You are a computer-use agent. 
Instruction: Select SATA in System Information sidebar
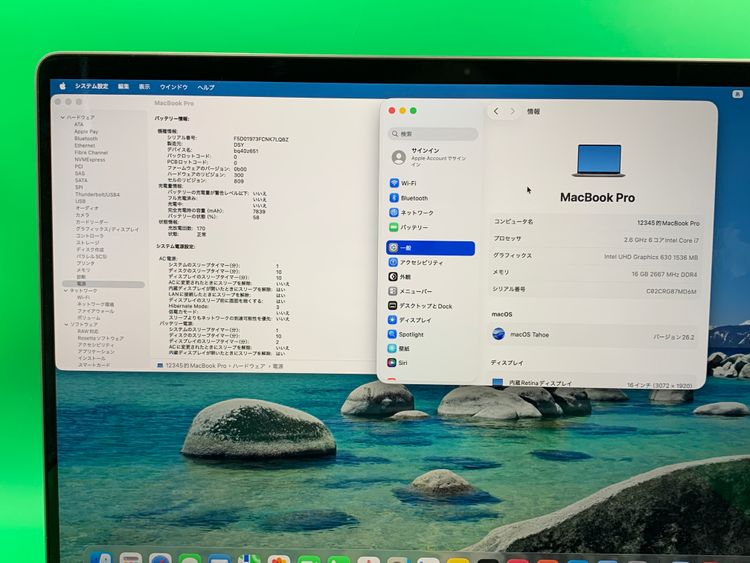pos(81,180)
